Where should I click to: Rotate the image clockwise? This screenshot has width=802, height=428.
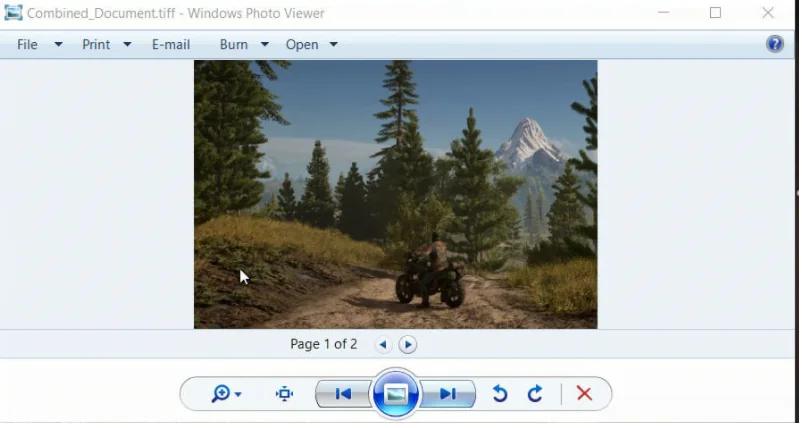(535, 394)
